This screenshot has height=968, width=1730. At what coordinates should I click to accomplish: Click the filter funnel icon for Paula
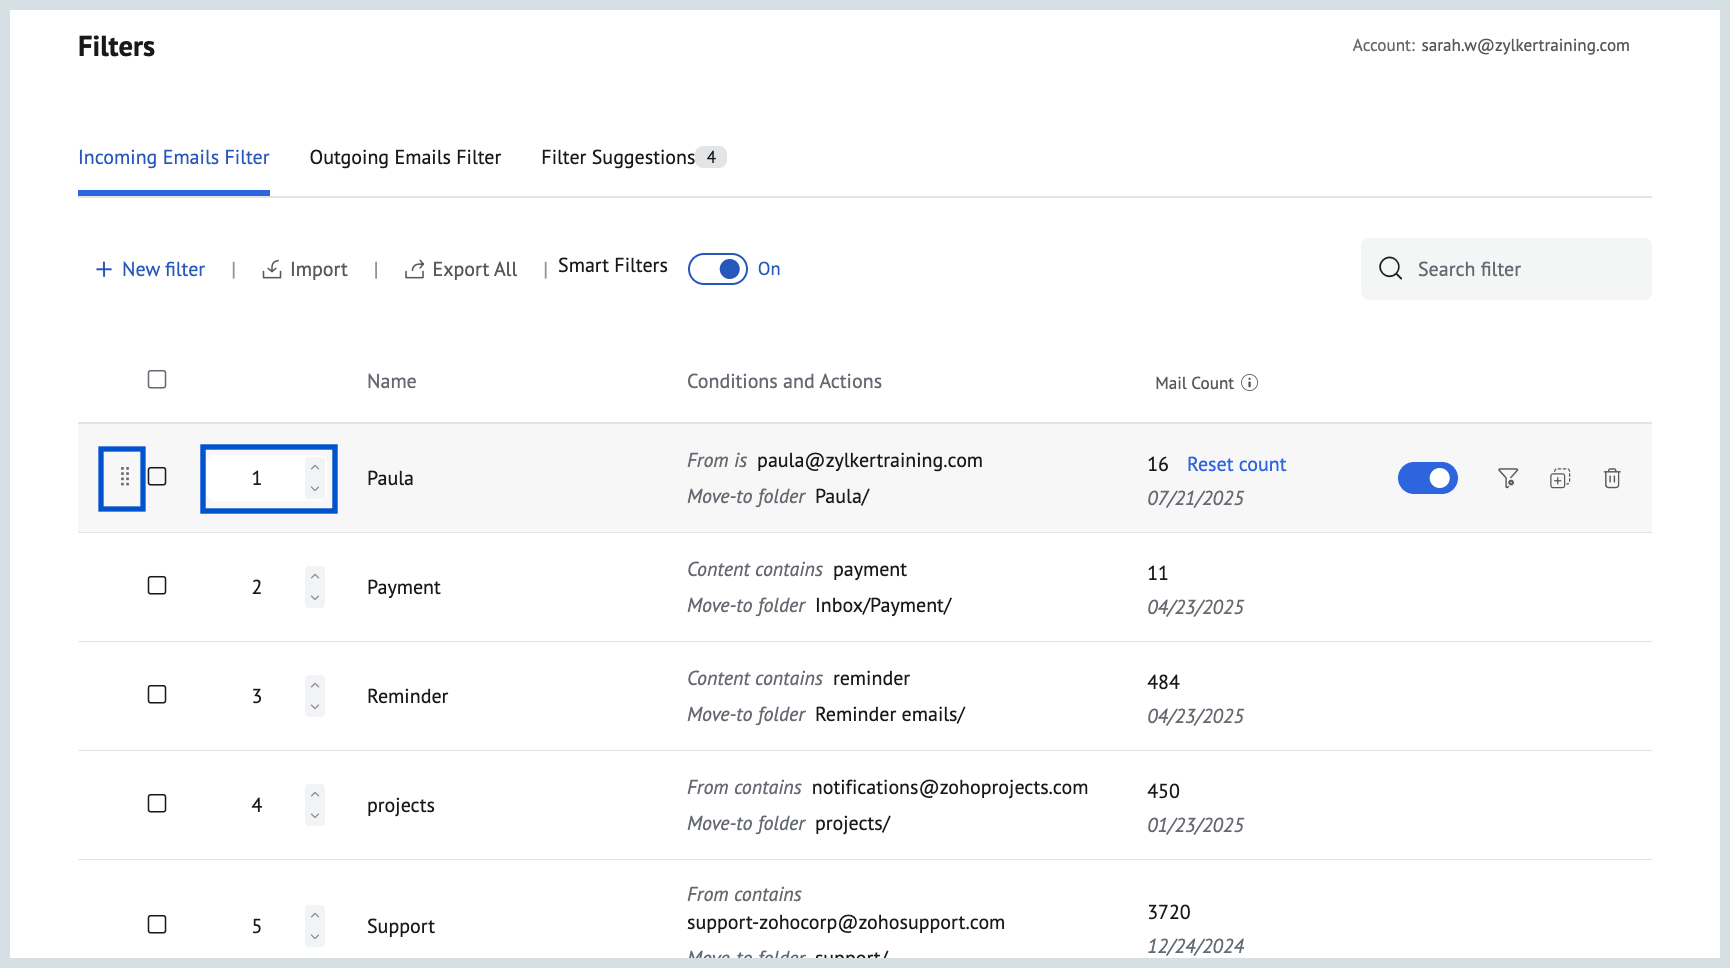tap(1508, 478)
